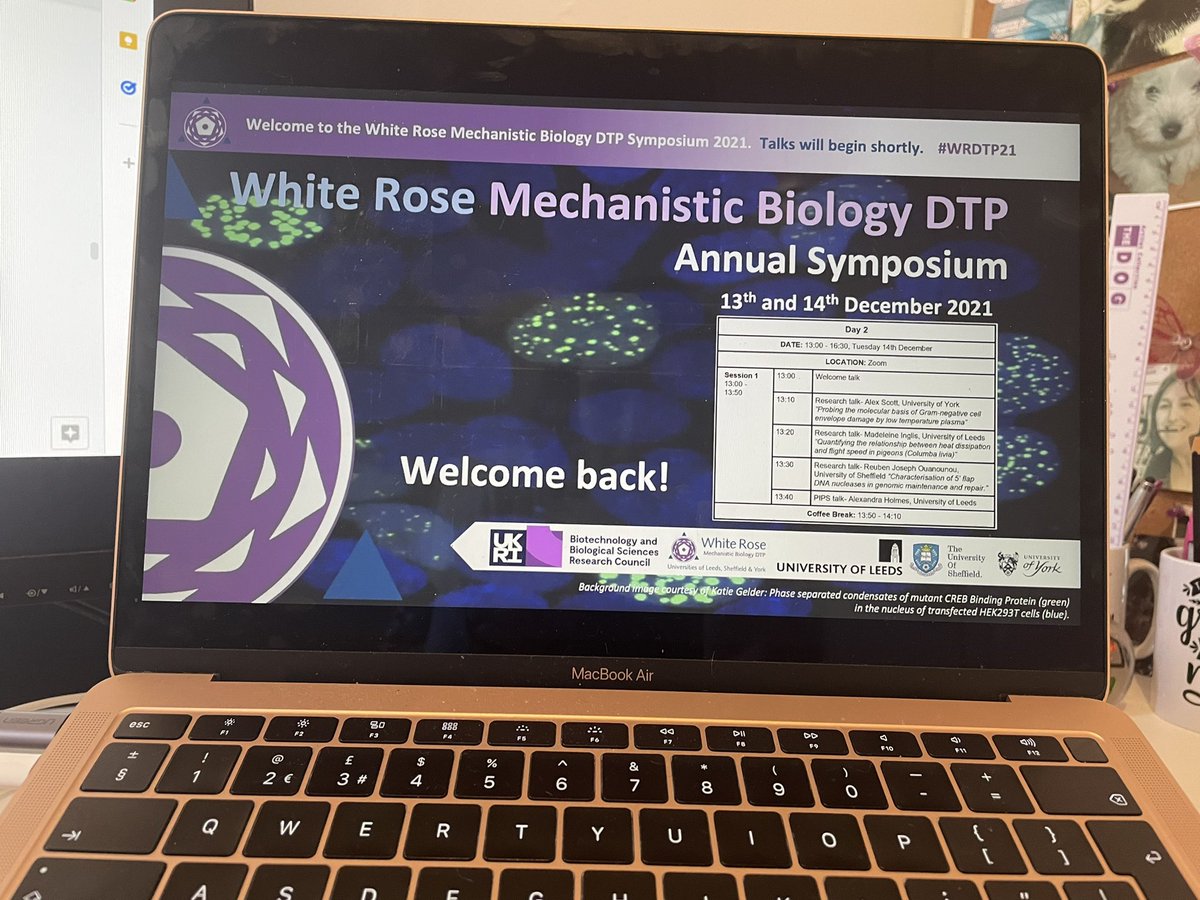The height and width of the screenshot is (900, 1200).
Task: Select the Coffee Break row in the schedule
Action: (855, 514)
